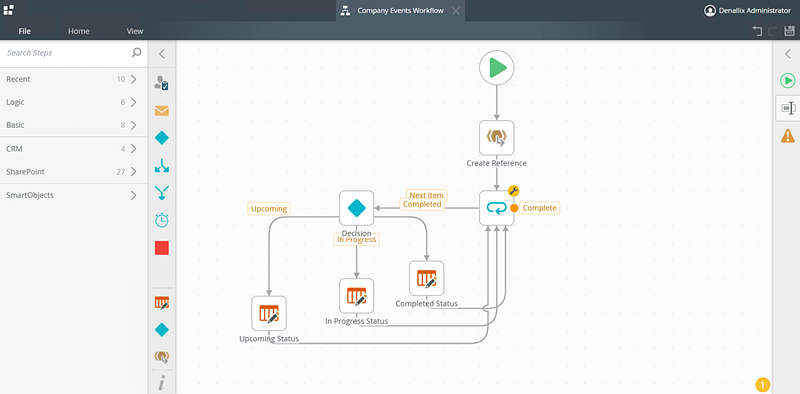Click the Create Reference workflow step
The width and height of the screenshot is (800, 394).
pos(496,138)
